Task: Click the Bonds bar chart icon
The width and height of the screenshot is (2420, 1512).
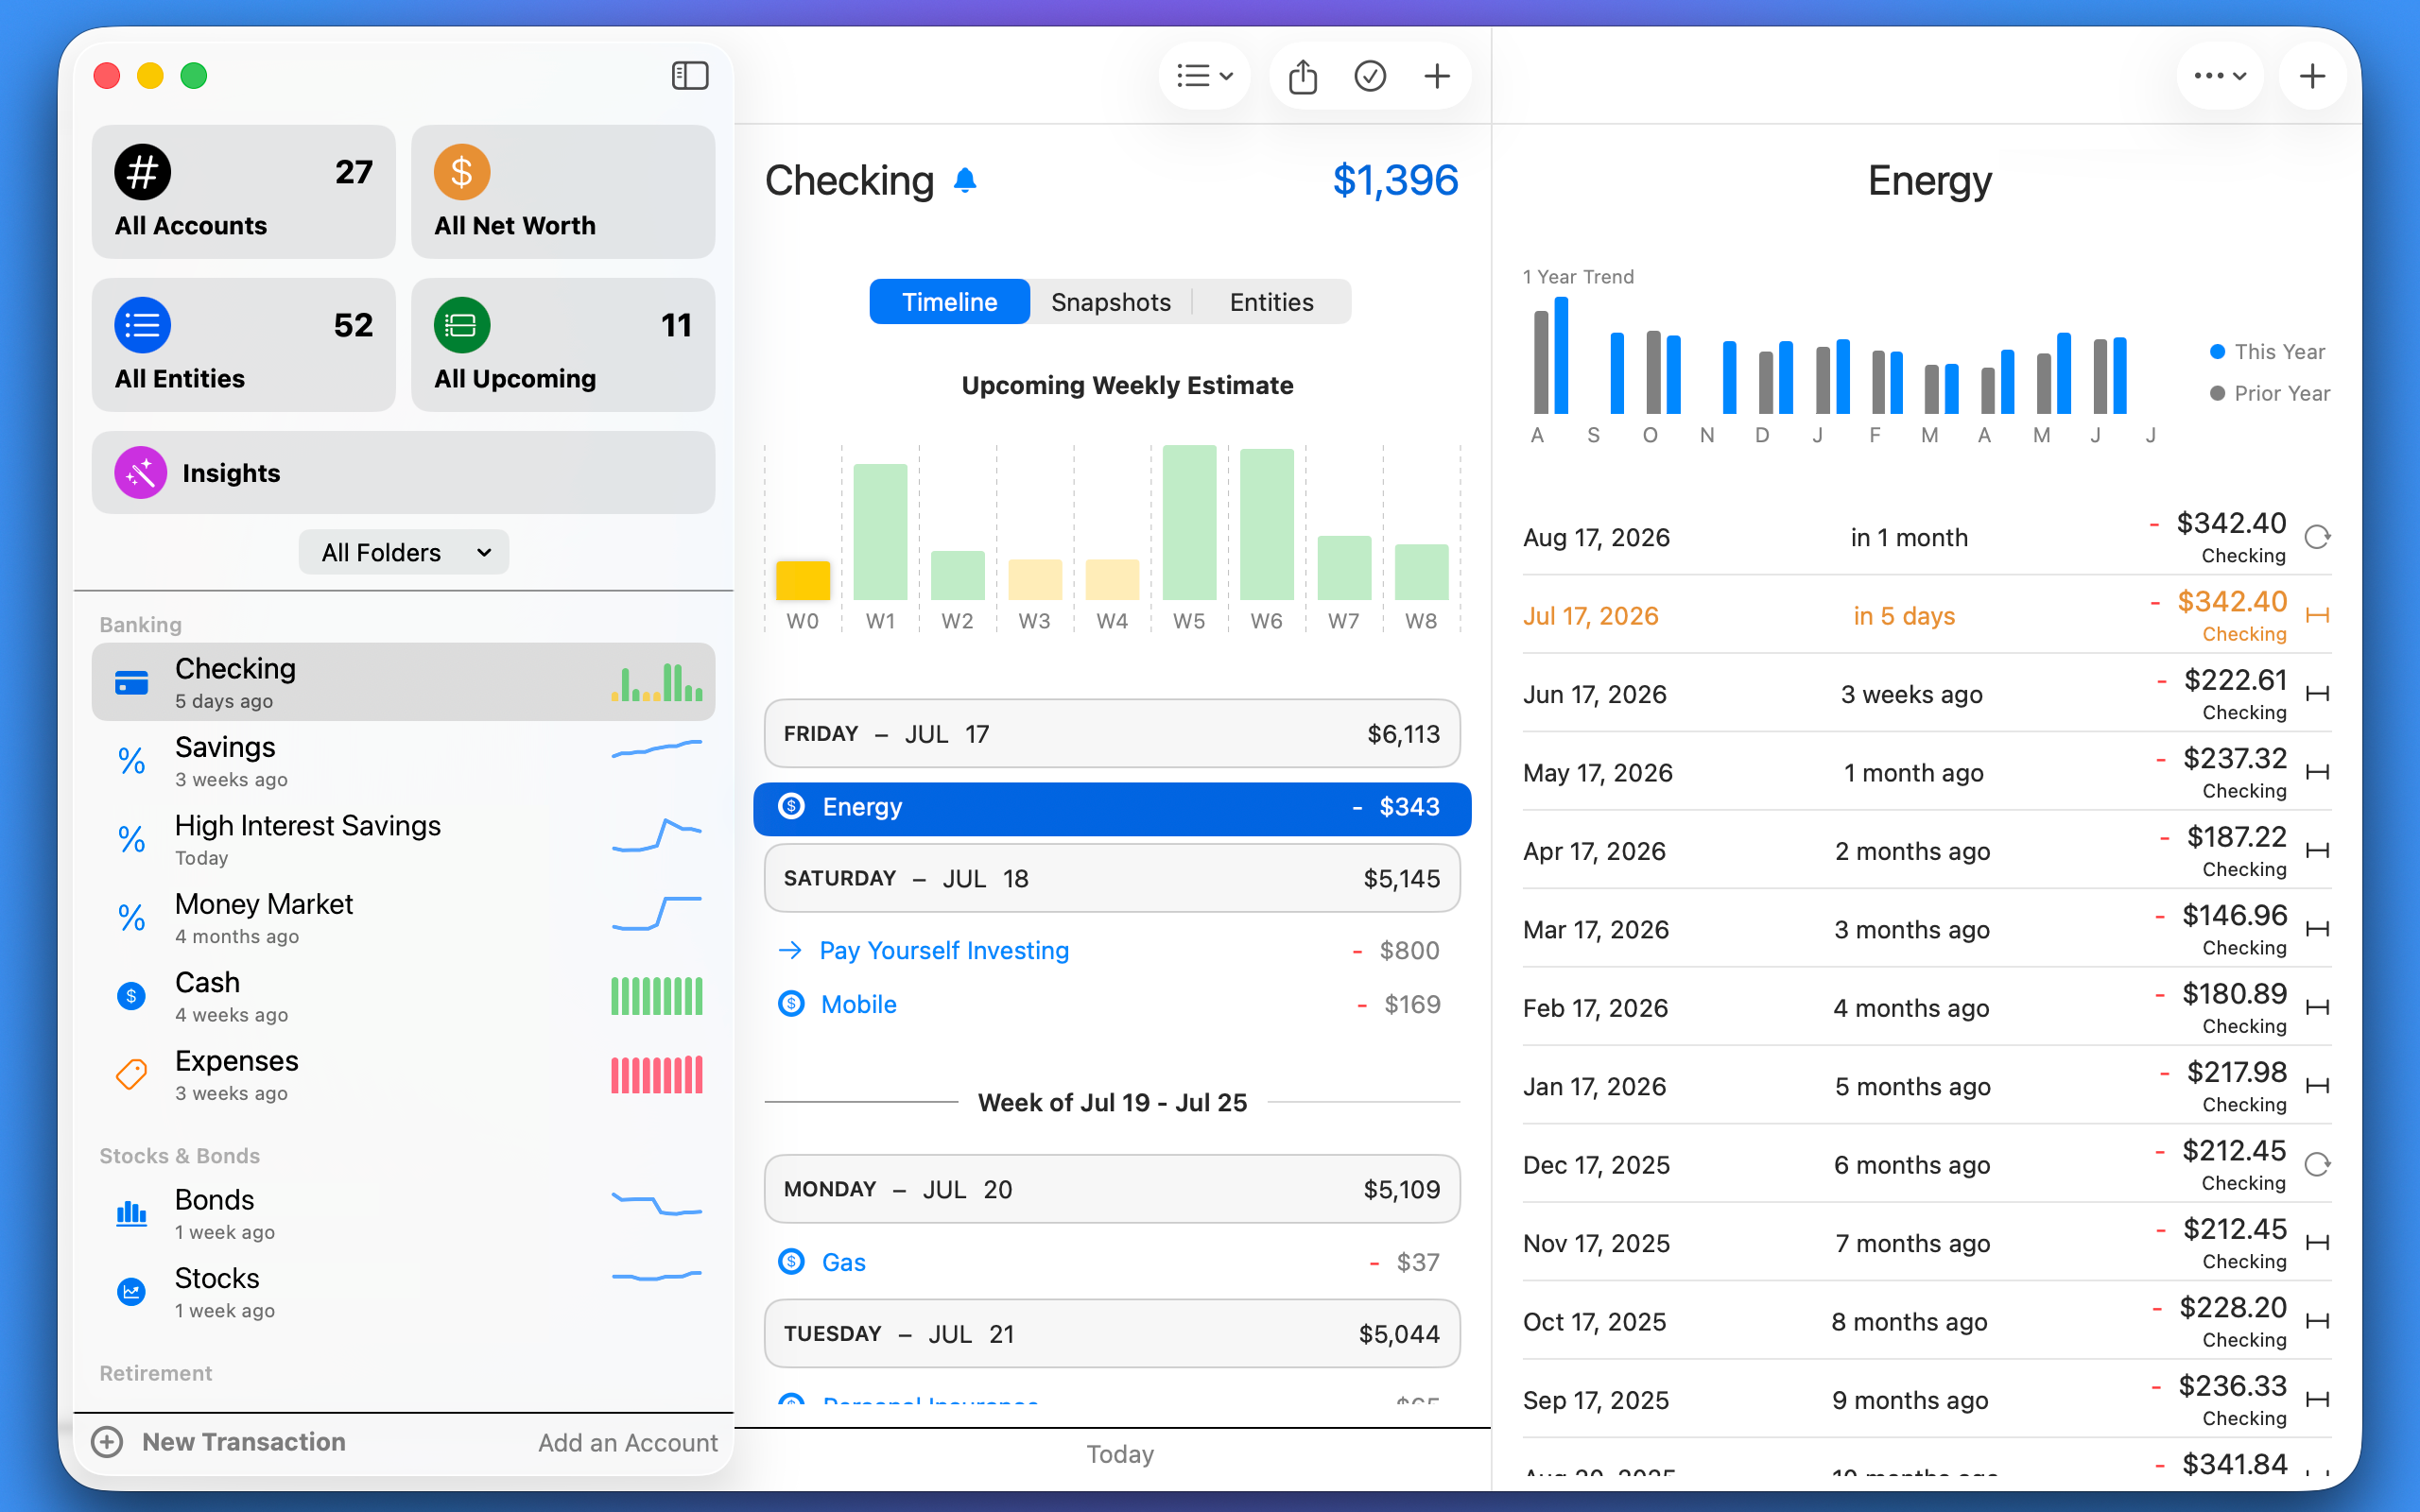Action: point(131,1213)
